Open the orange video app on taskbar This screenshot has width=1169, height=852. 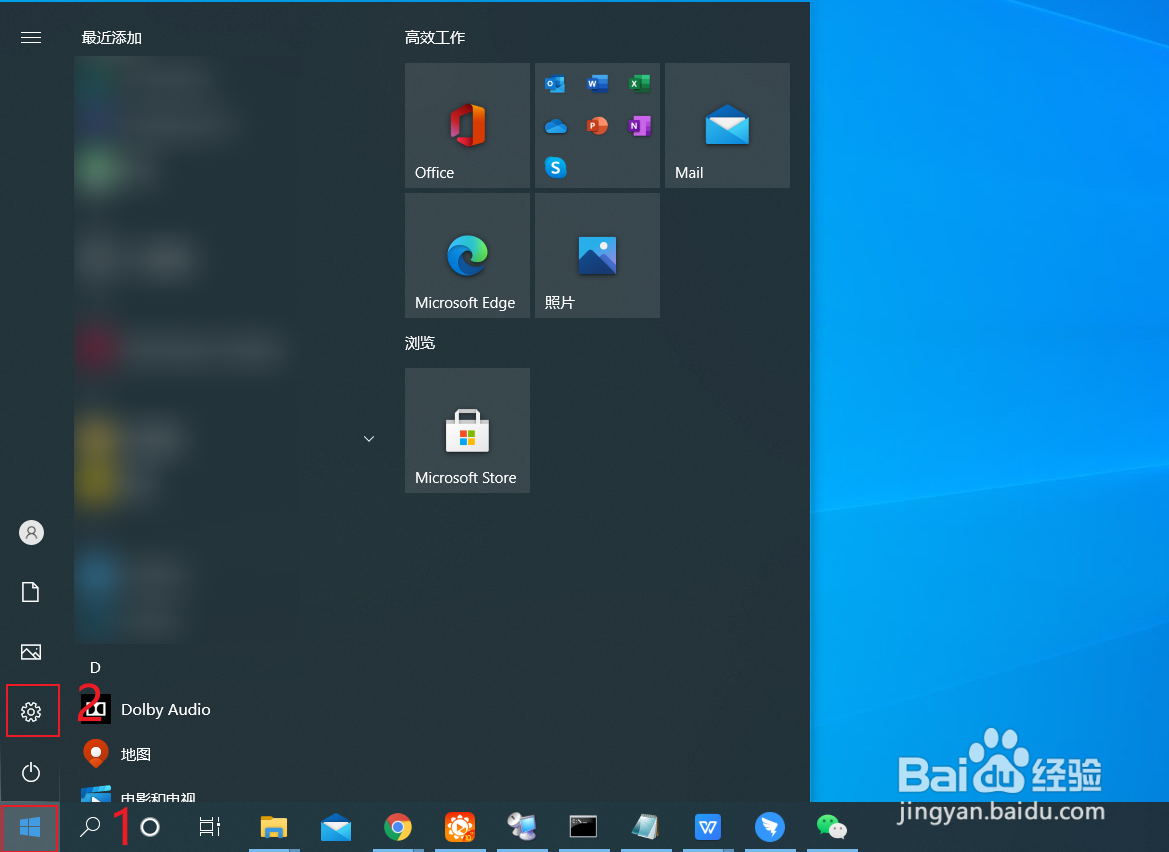[460, 827]
